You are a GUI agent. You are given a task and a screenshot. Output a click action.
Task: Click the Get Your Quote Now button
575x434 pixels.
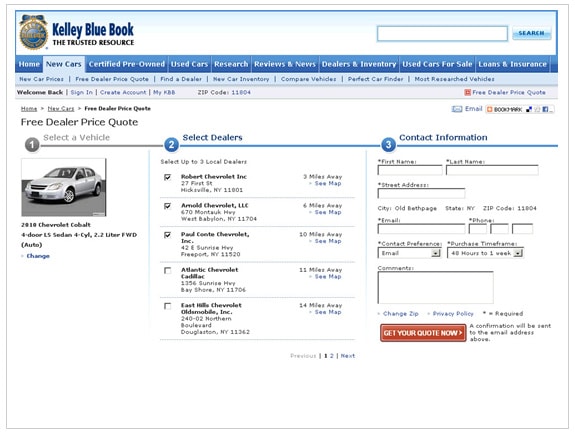[423, 333]
